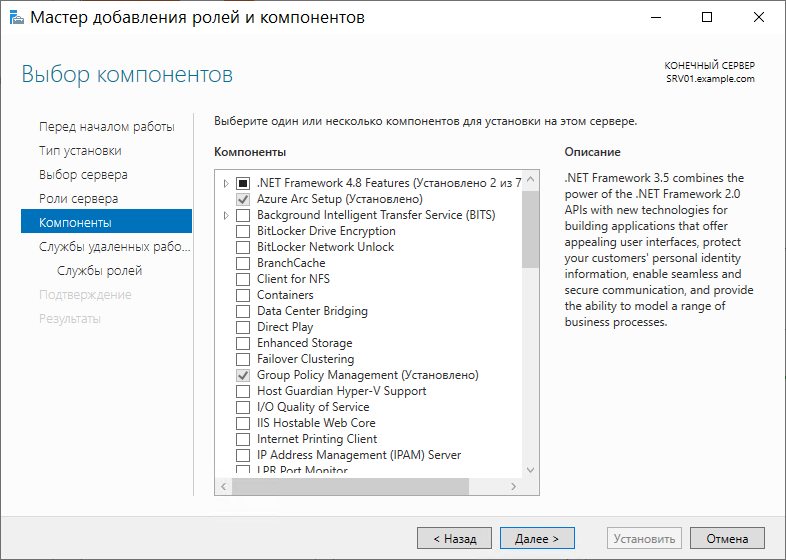Close the wizard with the X button
786x560 pixels.
(758, 18)
